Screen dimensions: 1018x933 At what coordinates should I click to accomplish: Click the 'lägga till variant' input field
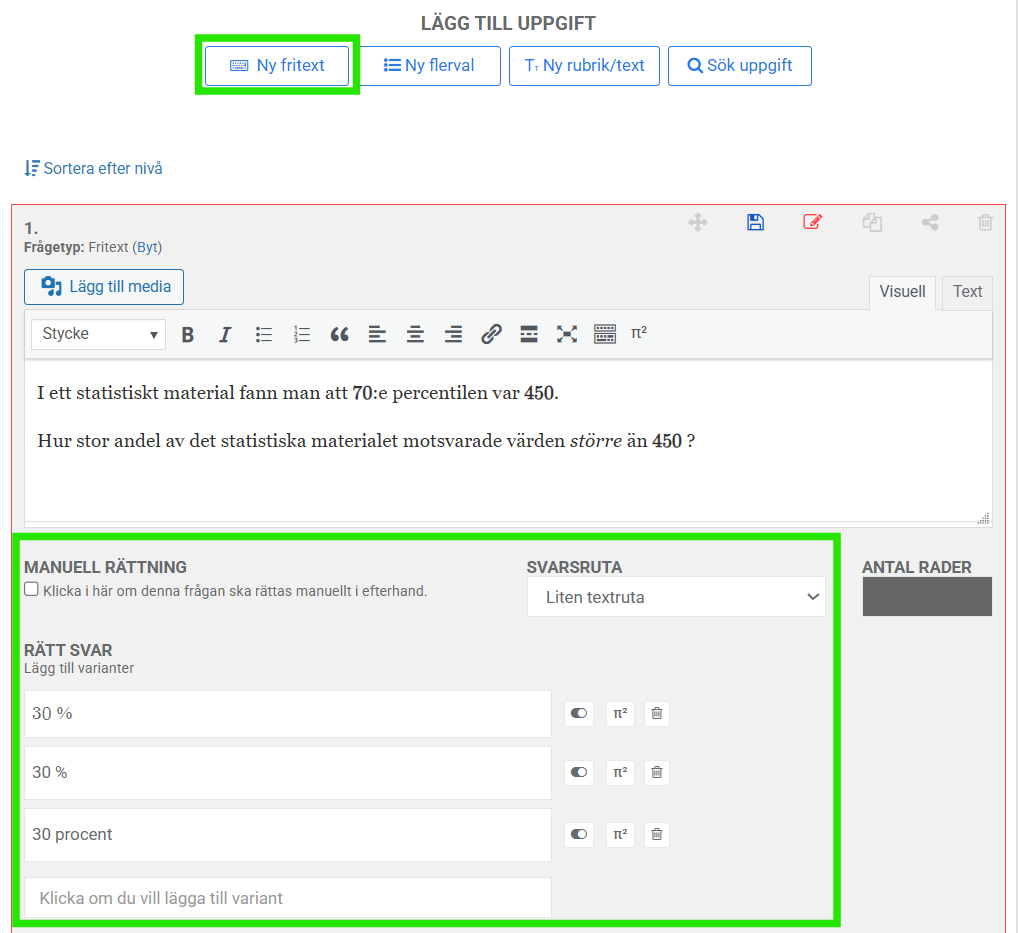click(x=287, y=898)
